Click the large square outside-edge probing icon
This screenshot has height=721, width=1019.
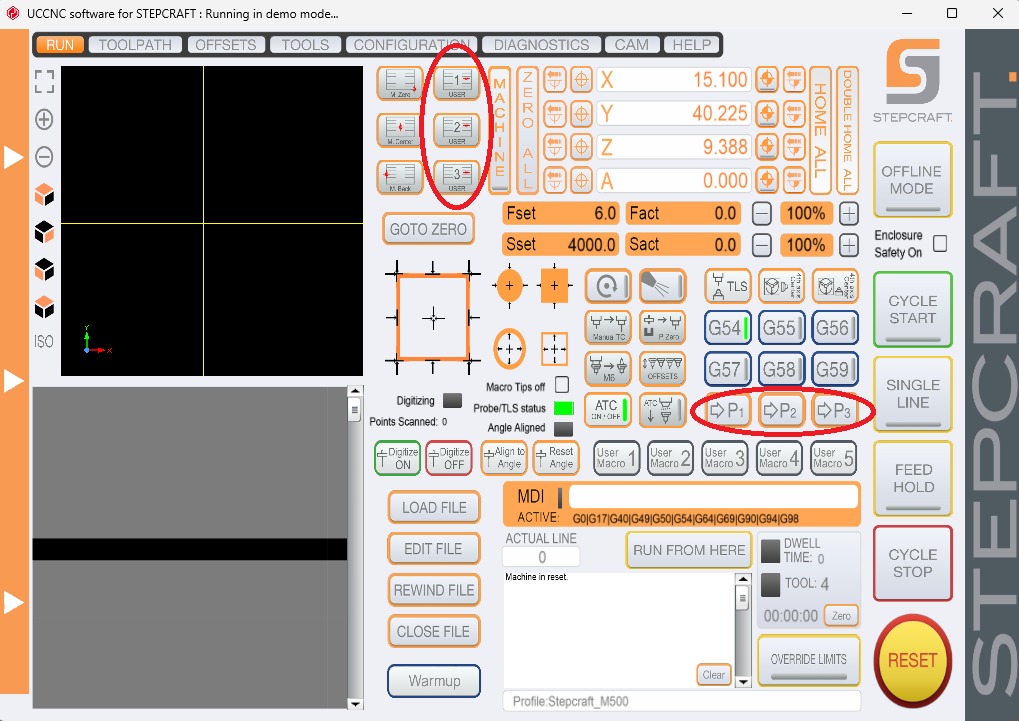pos(433,318)
